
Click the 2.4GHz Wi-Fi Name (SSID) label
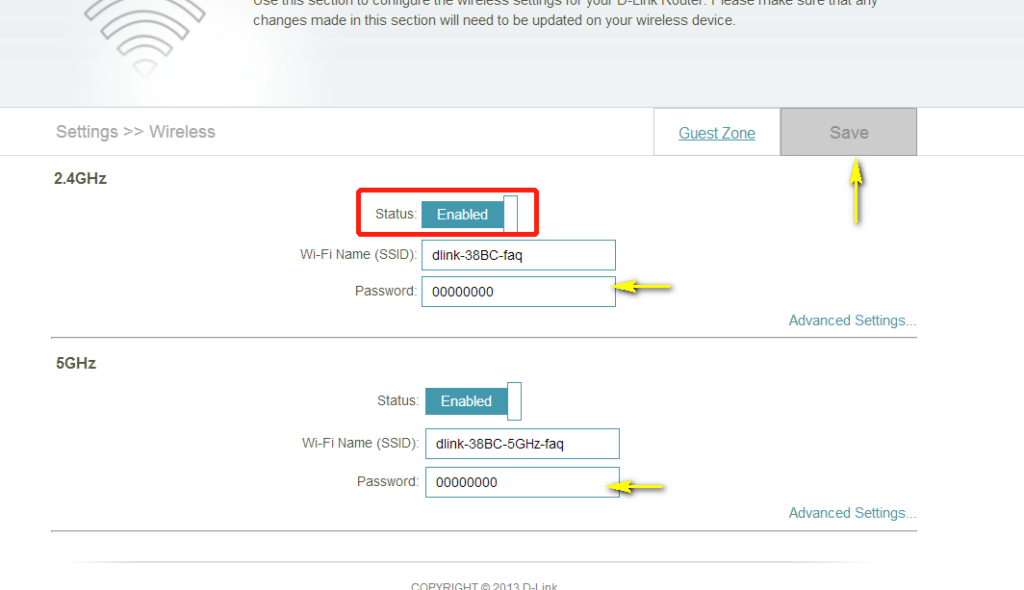pyautogui.click(x=358, y=255)
